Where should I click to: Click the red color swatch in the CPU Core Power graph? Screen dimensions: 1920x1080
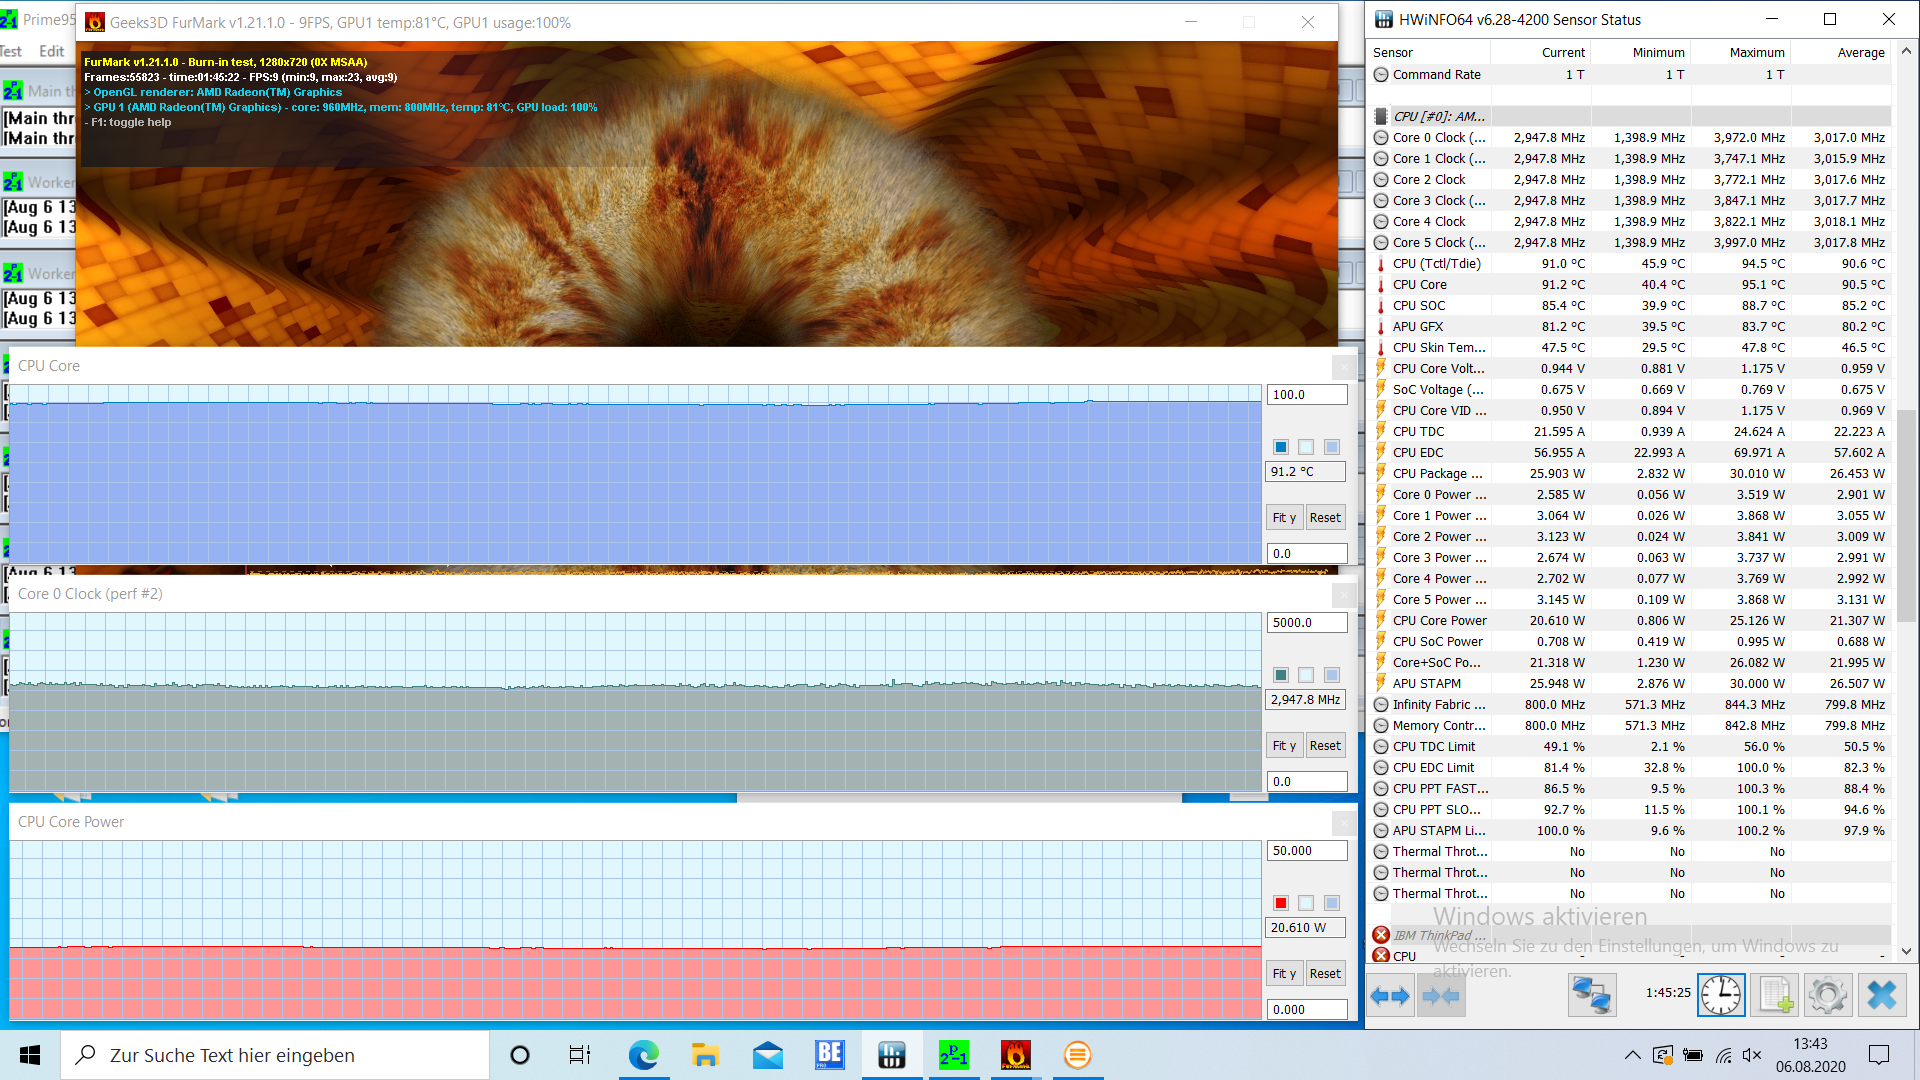tap(1281, 903)
